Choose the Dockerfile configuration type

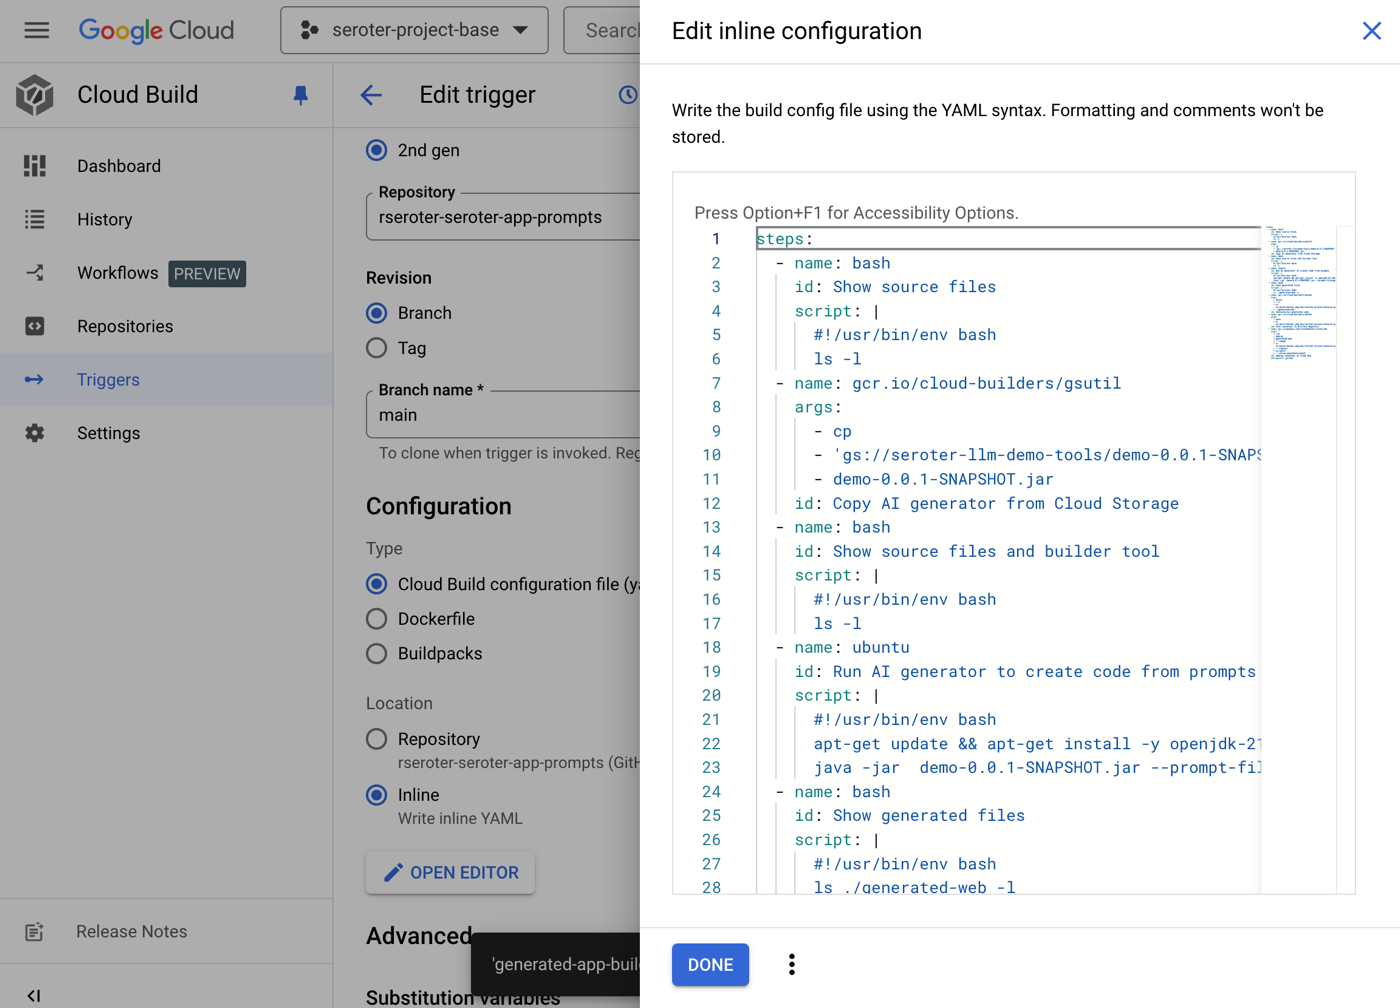pyautogui.click(x=377, y=619)
